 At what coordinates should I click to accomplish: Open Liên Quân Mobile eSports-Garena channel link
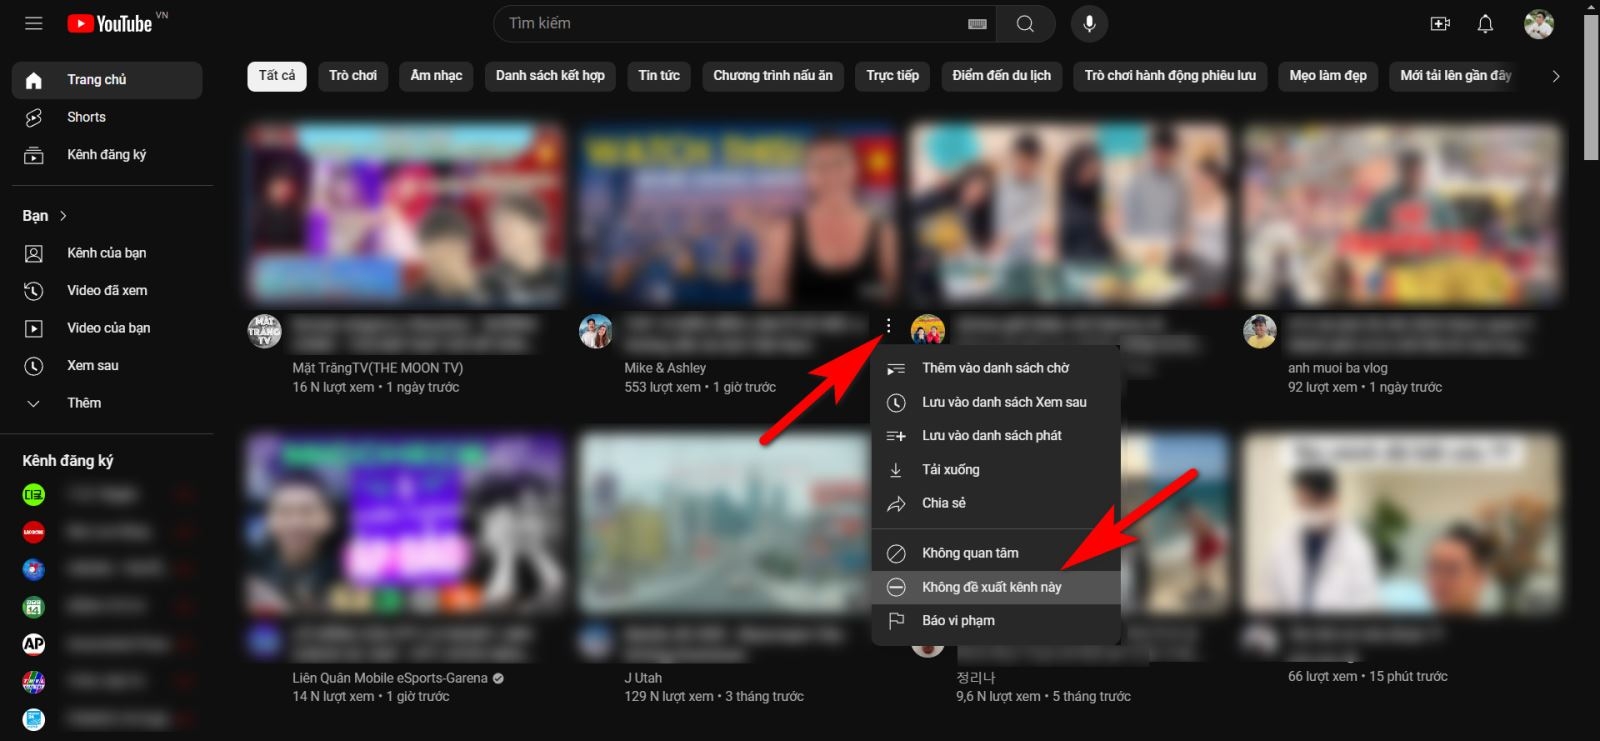pyautogui.click(x=390, y=678)
